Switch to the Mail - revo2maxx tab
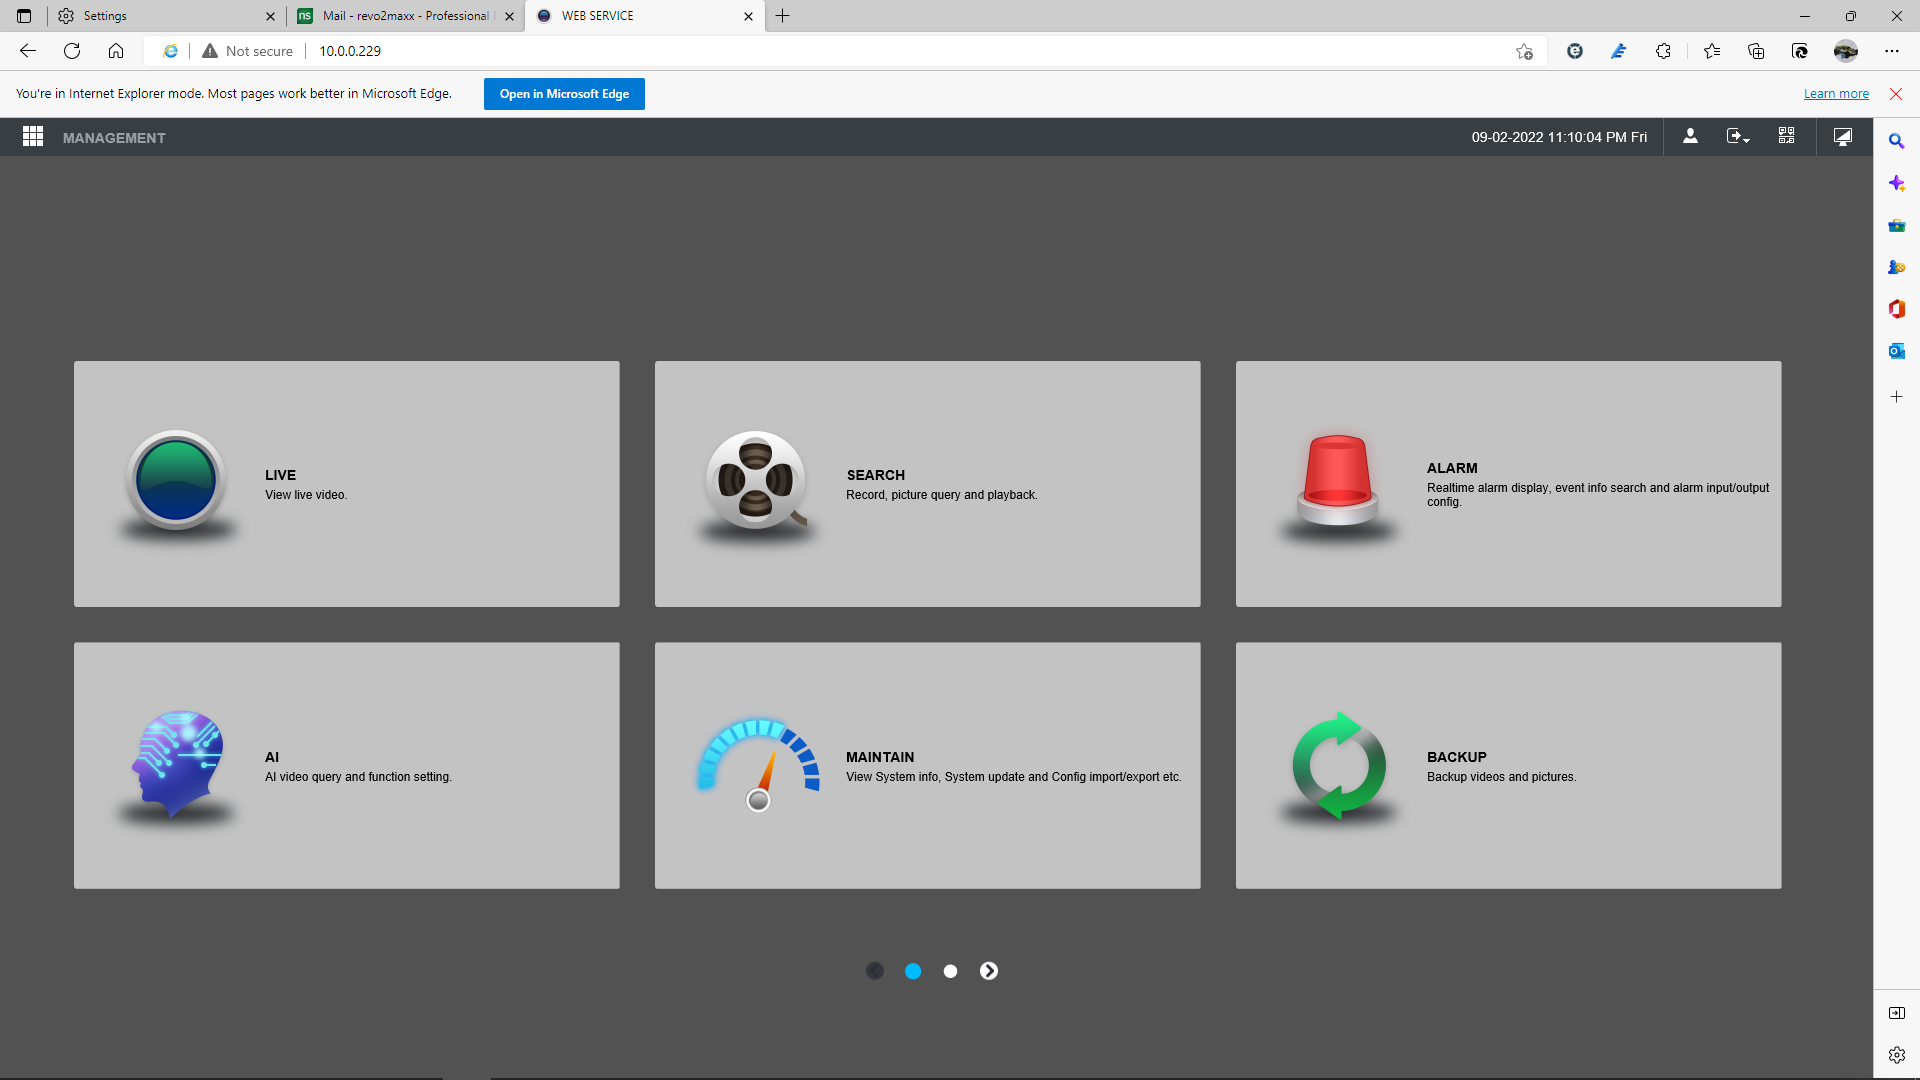Image resolution: width=1920 pixels, height=1080 pixels. click(405, 16)
